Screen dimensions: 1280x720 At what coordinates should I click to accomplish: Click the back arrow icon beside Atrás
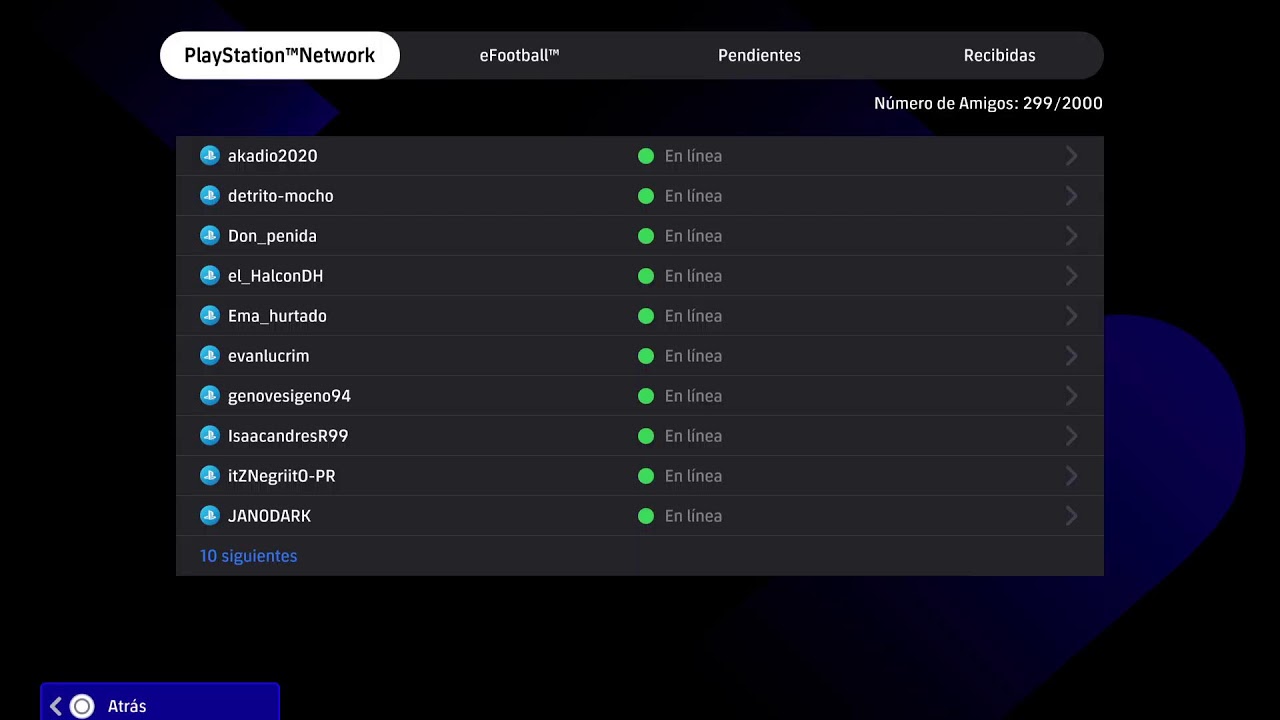click(56, 706)
